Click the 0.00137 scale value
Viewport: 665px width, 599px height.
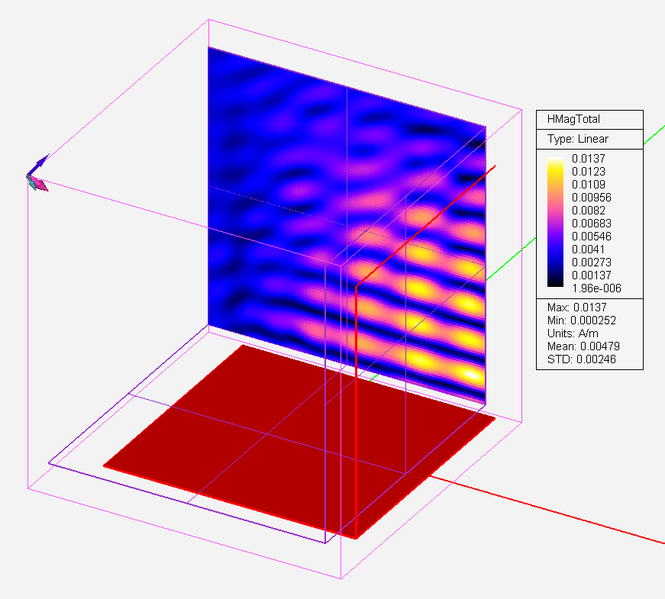click(x=591, y=275)
